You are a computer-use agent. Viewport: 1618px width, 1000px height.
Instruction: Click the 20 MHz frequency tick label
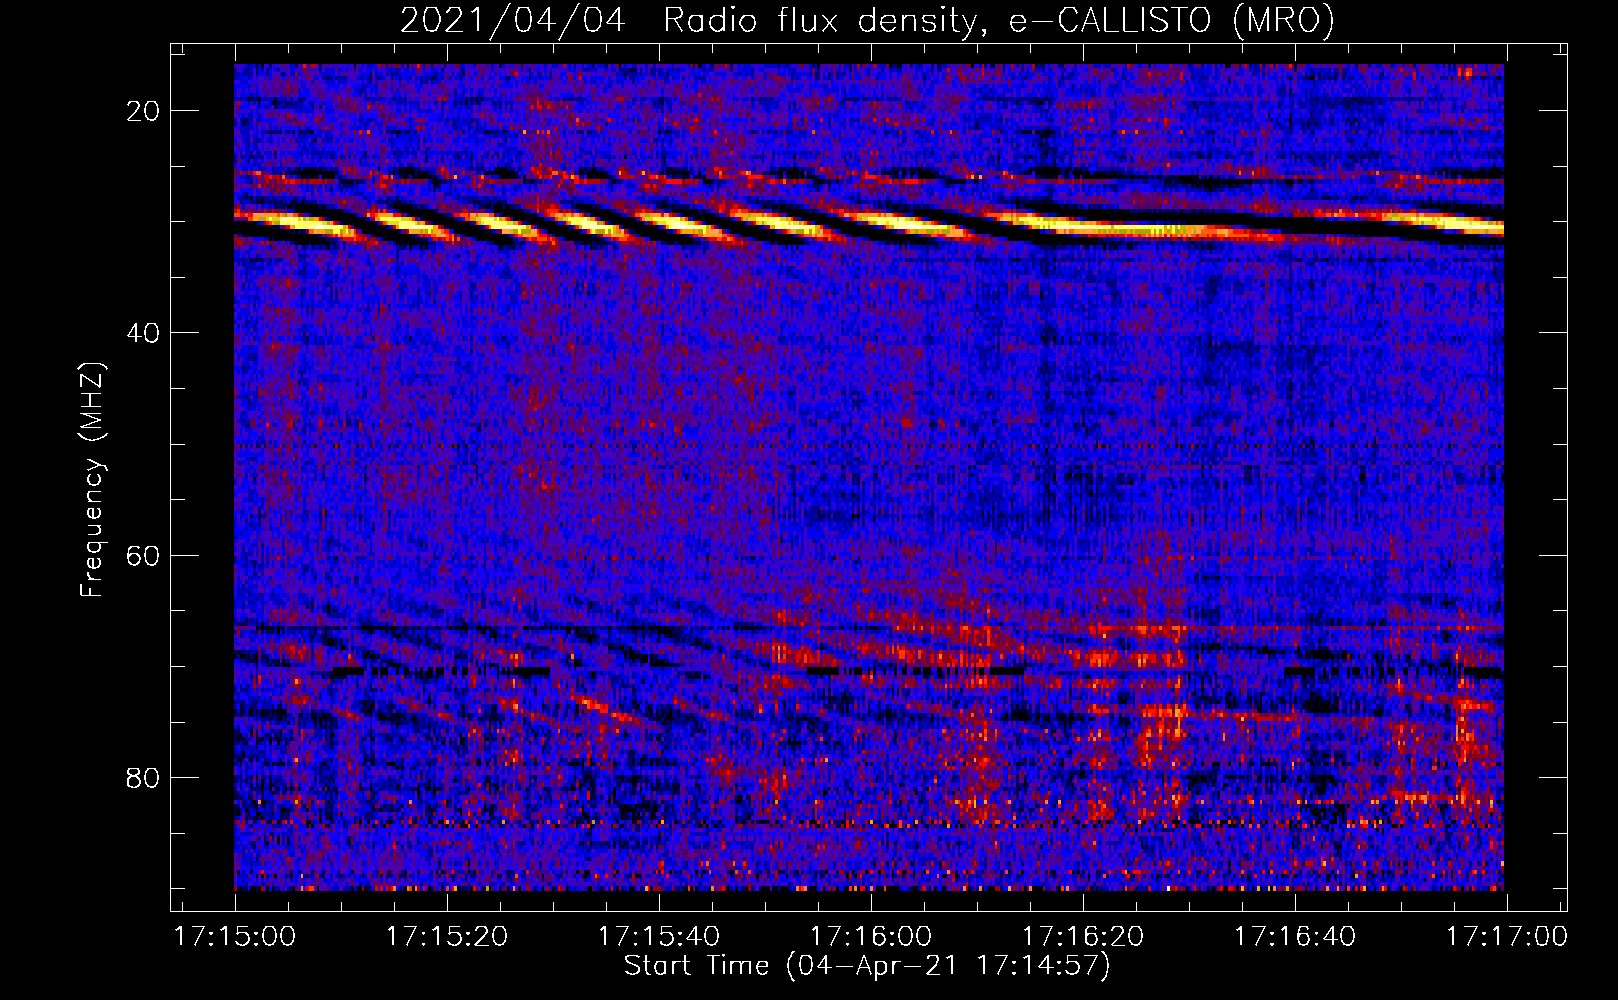pos(144,111)
